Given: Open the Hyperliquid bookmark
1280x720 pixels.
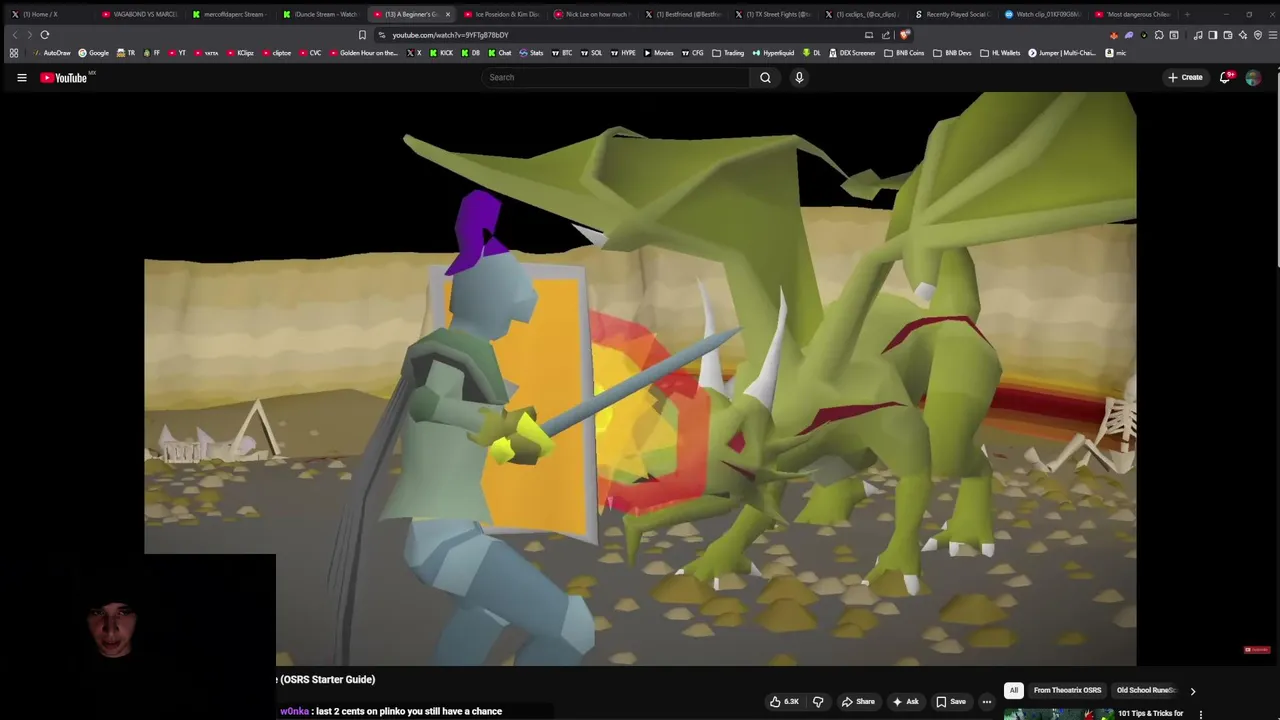Looking at the screenshot, I should 774,53.
